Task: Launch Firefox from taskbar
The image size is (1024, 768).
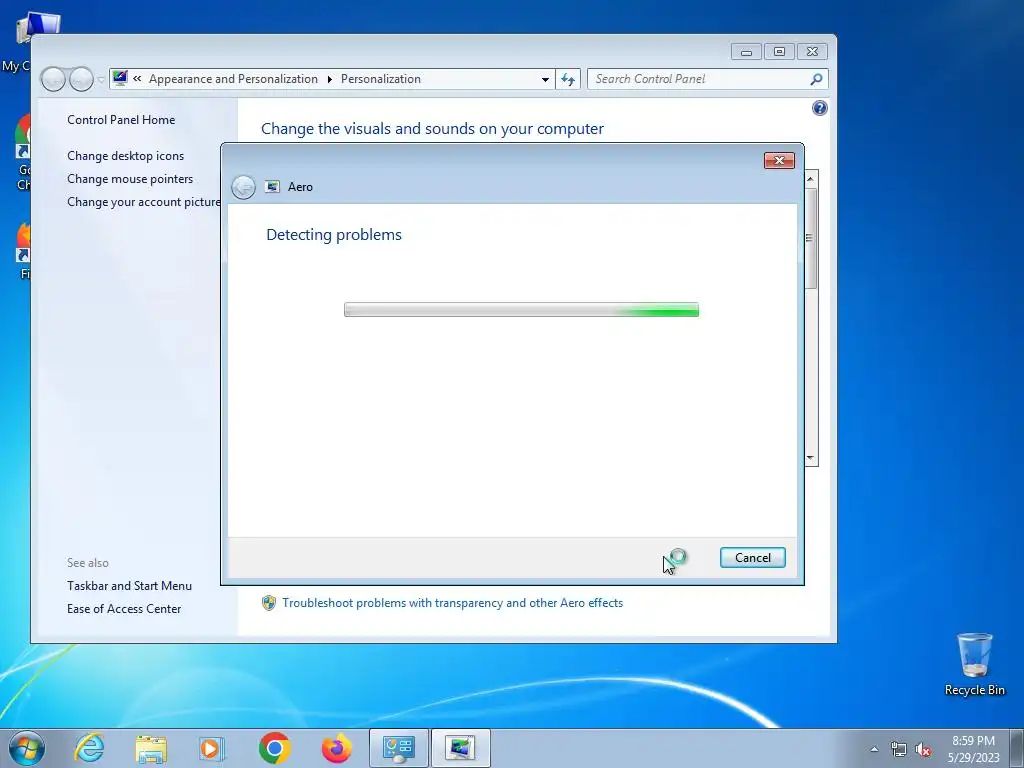Action: click(x=336, y=748)
